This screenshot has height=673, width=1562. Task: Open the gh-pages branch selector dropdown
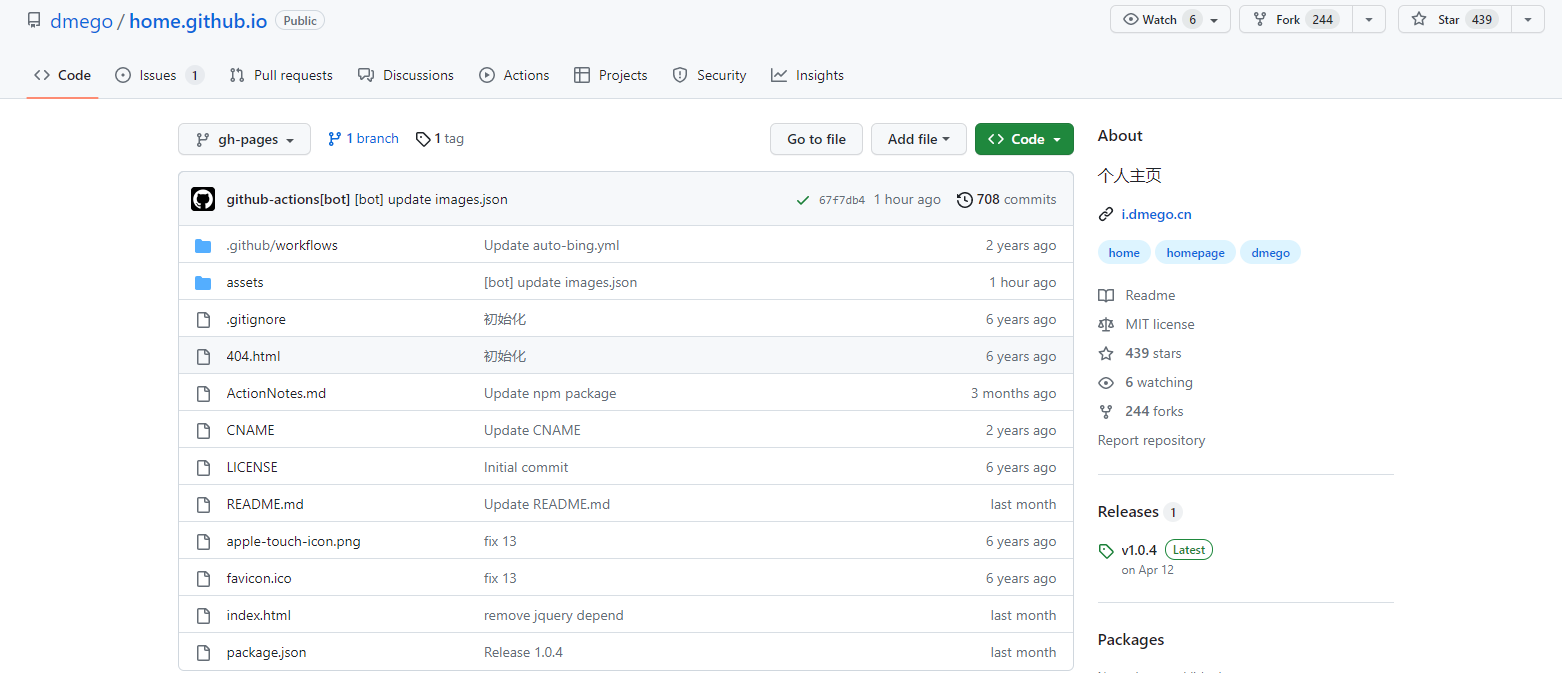(244, 139)
